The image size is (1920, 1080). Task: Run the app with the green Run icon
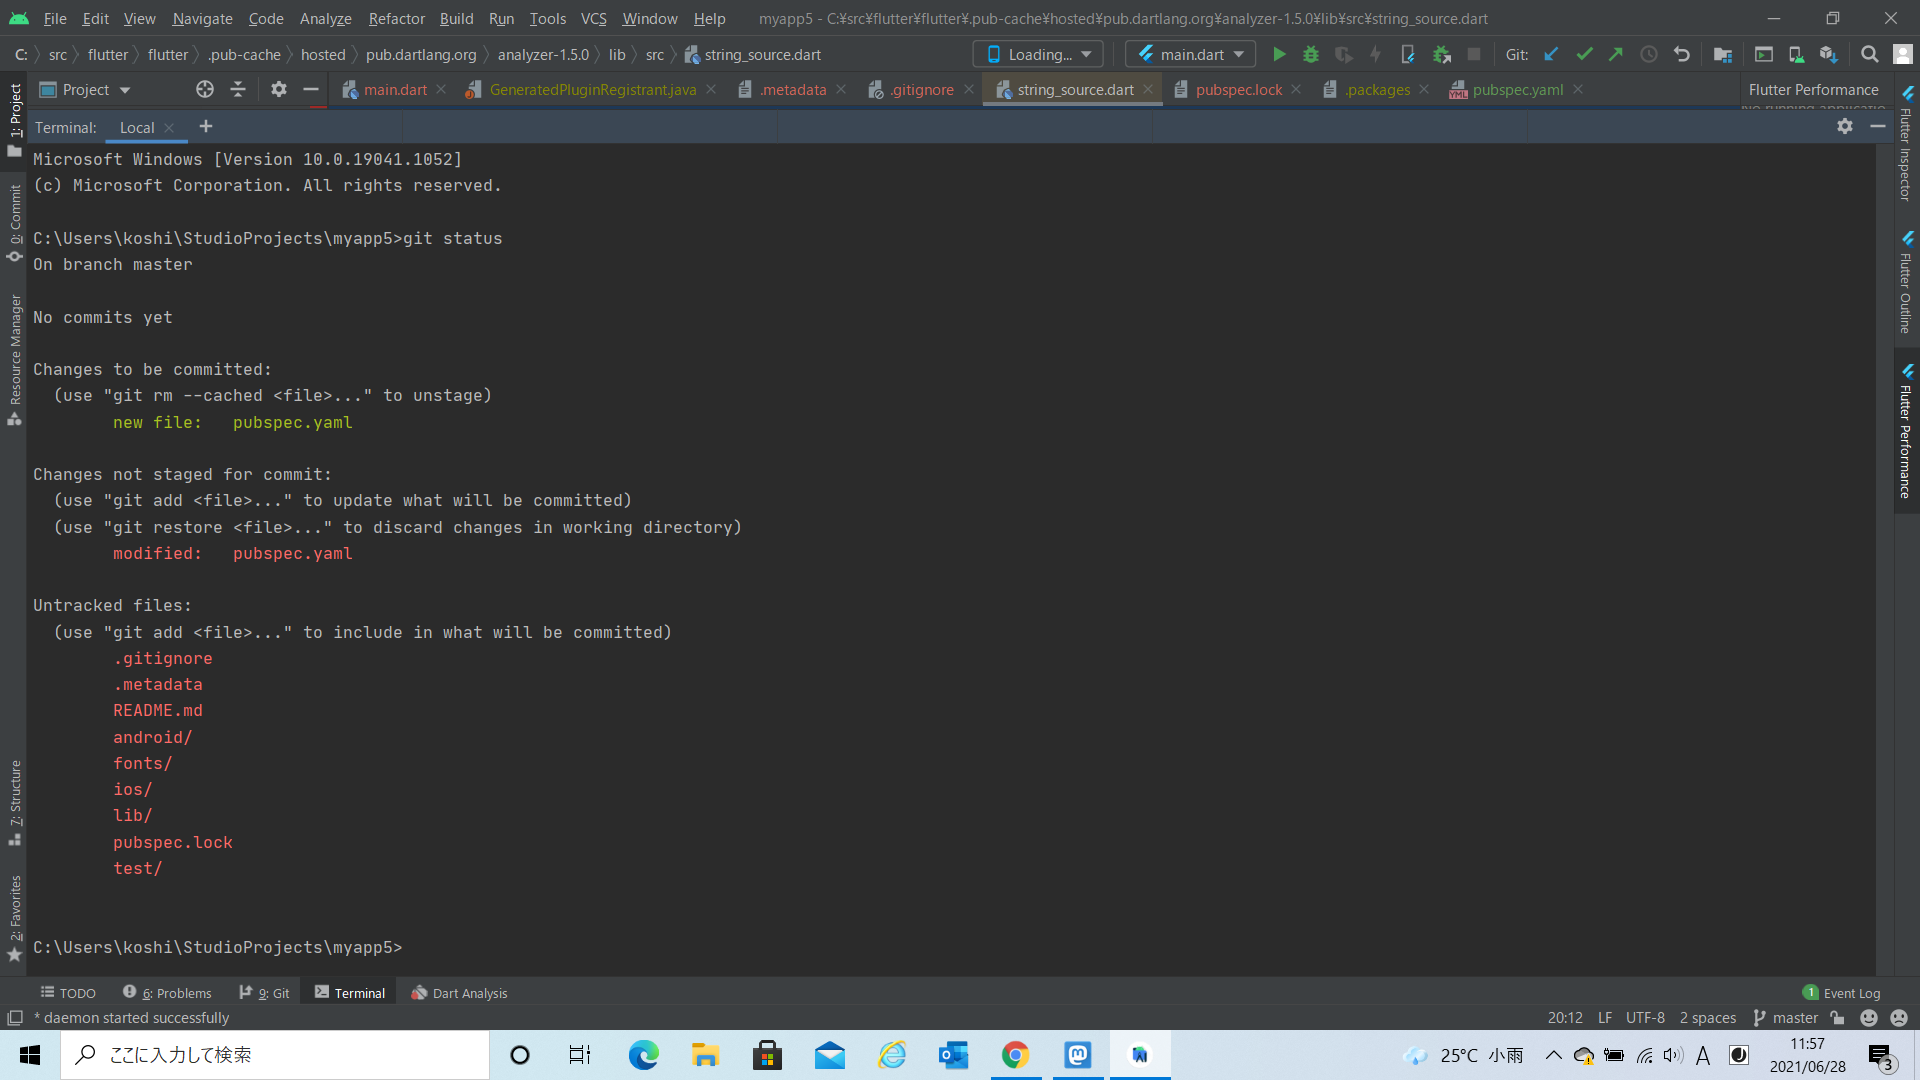(1280, 54)
